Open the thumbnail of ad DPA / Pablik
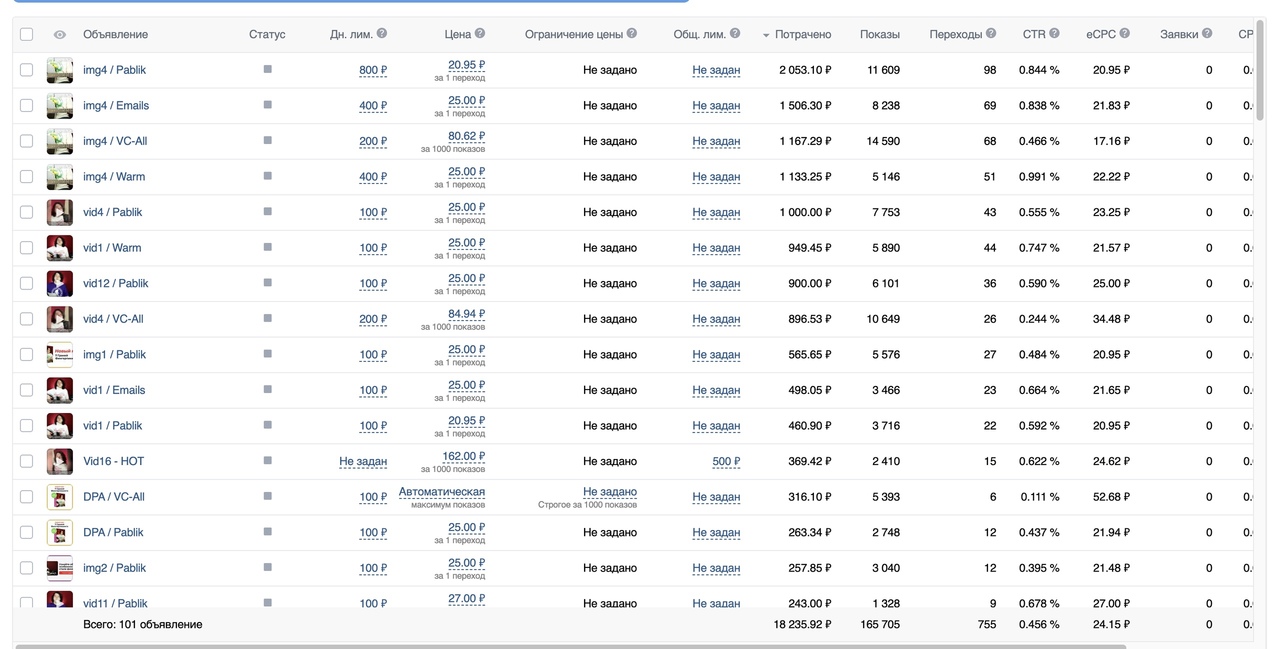This screenshot has width=1280, height=649. 60,532
